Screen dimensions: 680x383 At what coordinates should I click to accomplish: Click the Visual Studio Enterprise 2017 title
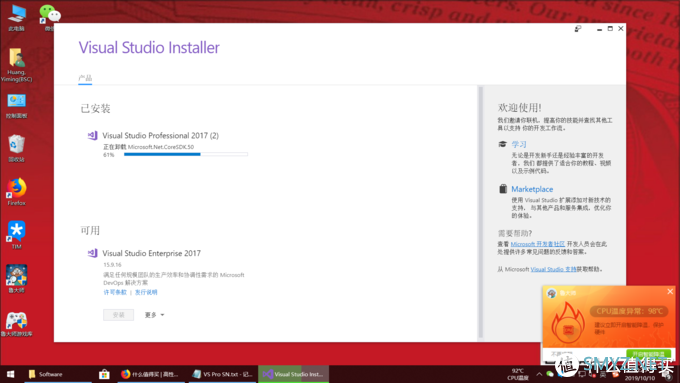[x=151, y=253]
